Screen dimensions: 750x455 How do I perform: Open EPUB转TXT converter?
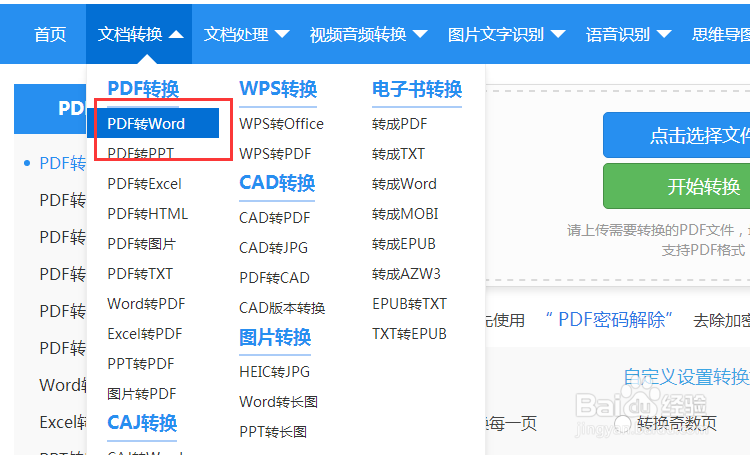coord(409,304)
